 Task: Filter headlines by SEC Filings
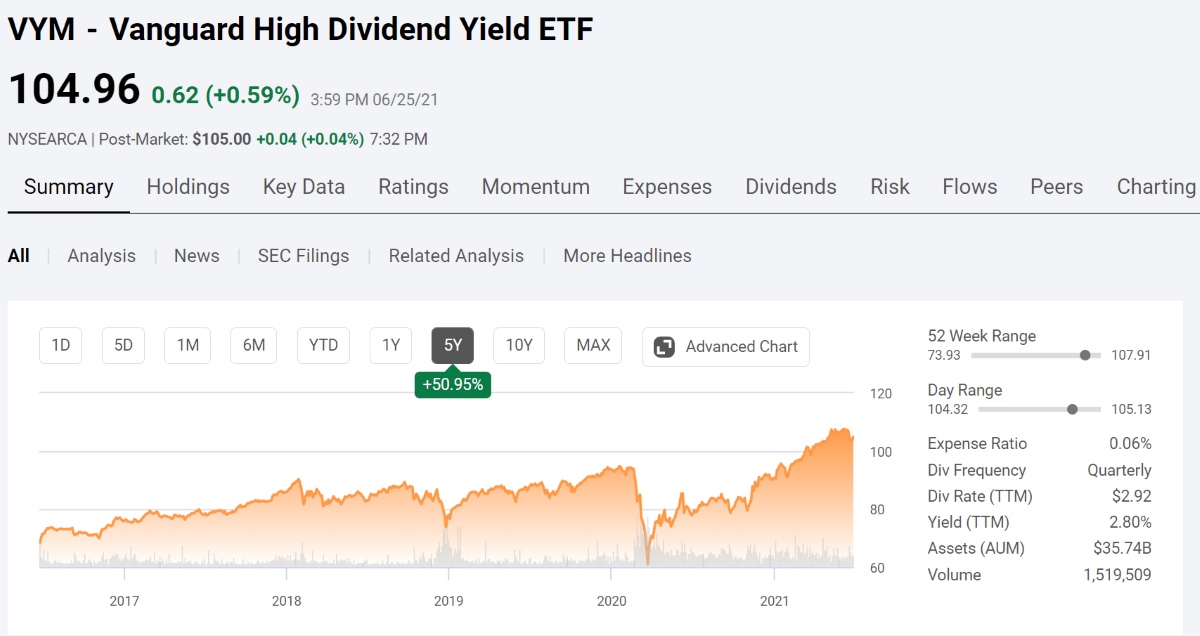pyautogui.click(x=304, y=256)
